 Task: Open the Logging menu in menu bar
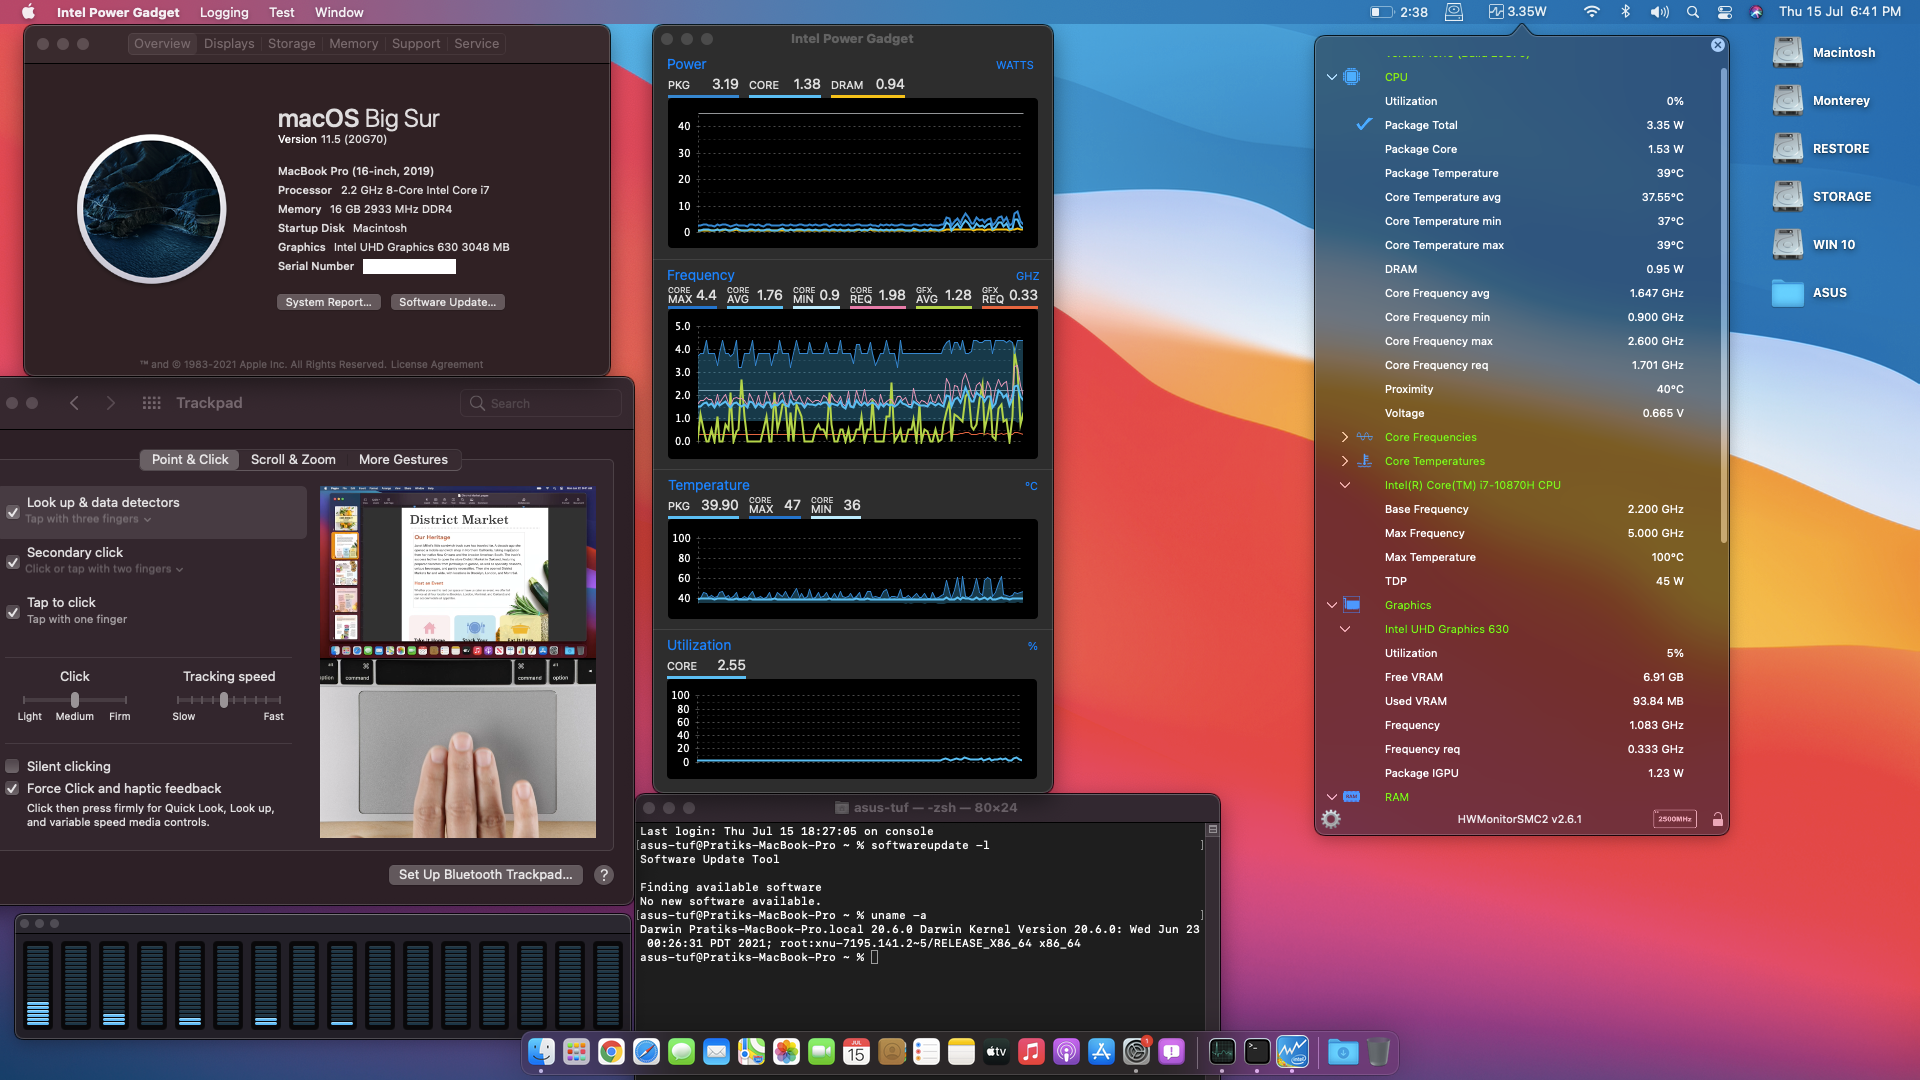[x=224, y=12]
